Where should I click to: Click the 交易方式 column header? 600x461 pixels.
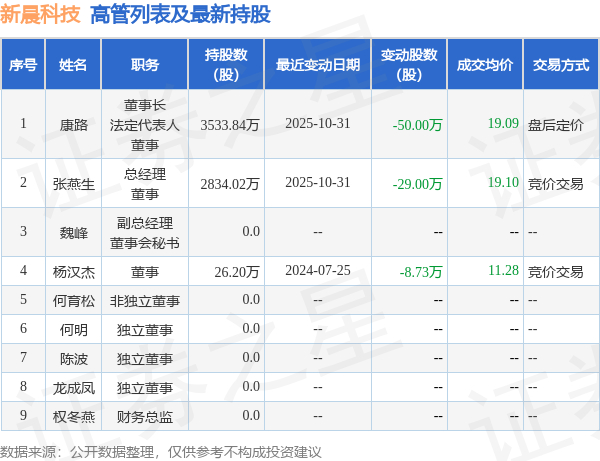coord(561,64)
